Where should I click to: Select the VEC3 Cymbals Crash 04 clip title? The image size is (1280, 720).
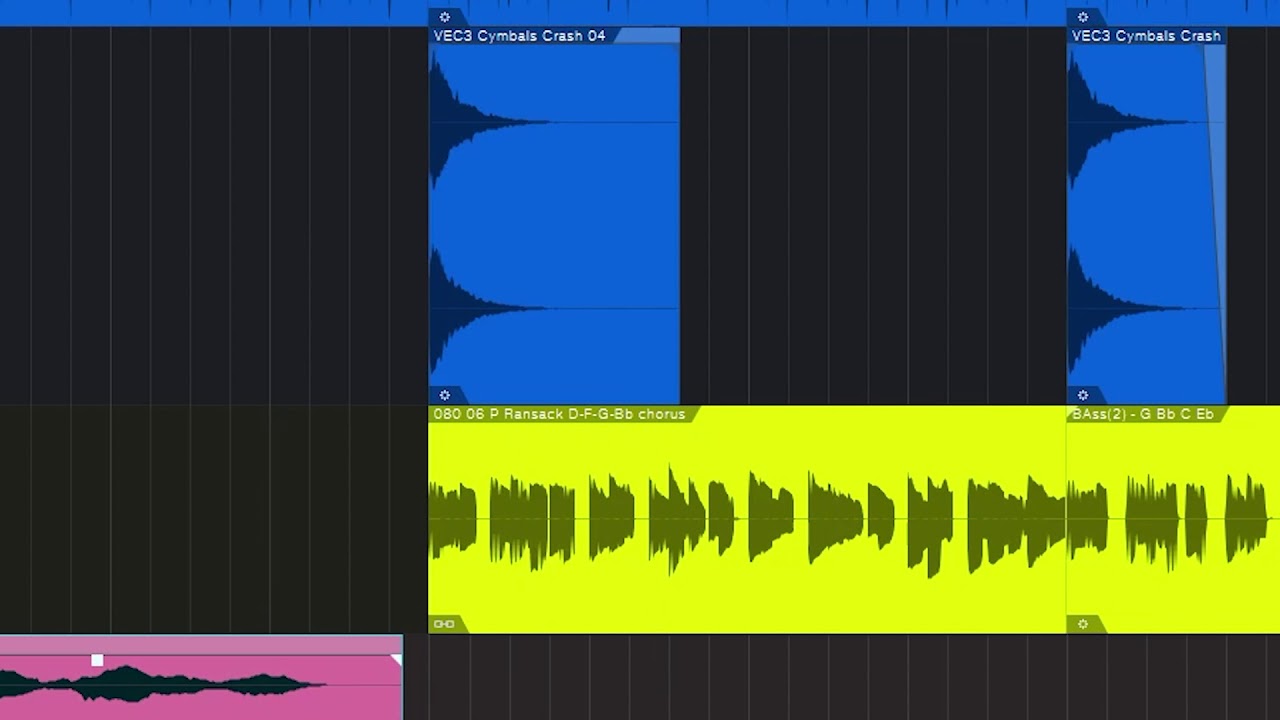tap(519, 36)
